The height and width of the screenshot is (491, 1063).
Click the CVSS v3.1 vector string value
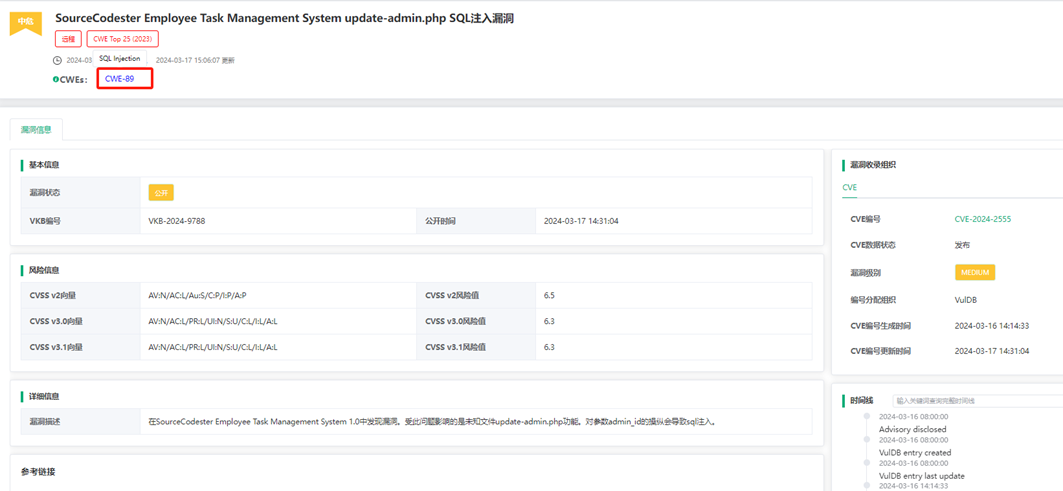pos(213,347)
